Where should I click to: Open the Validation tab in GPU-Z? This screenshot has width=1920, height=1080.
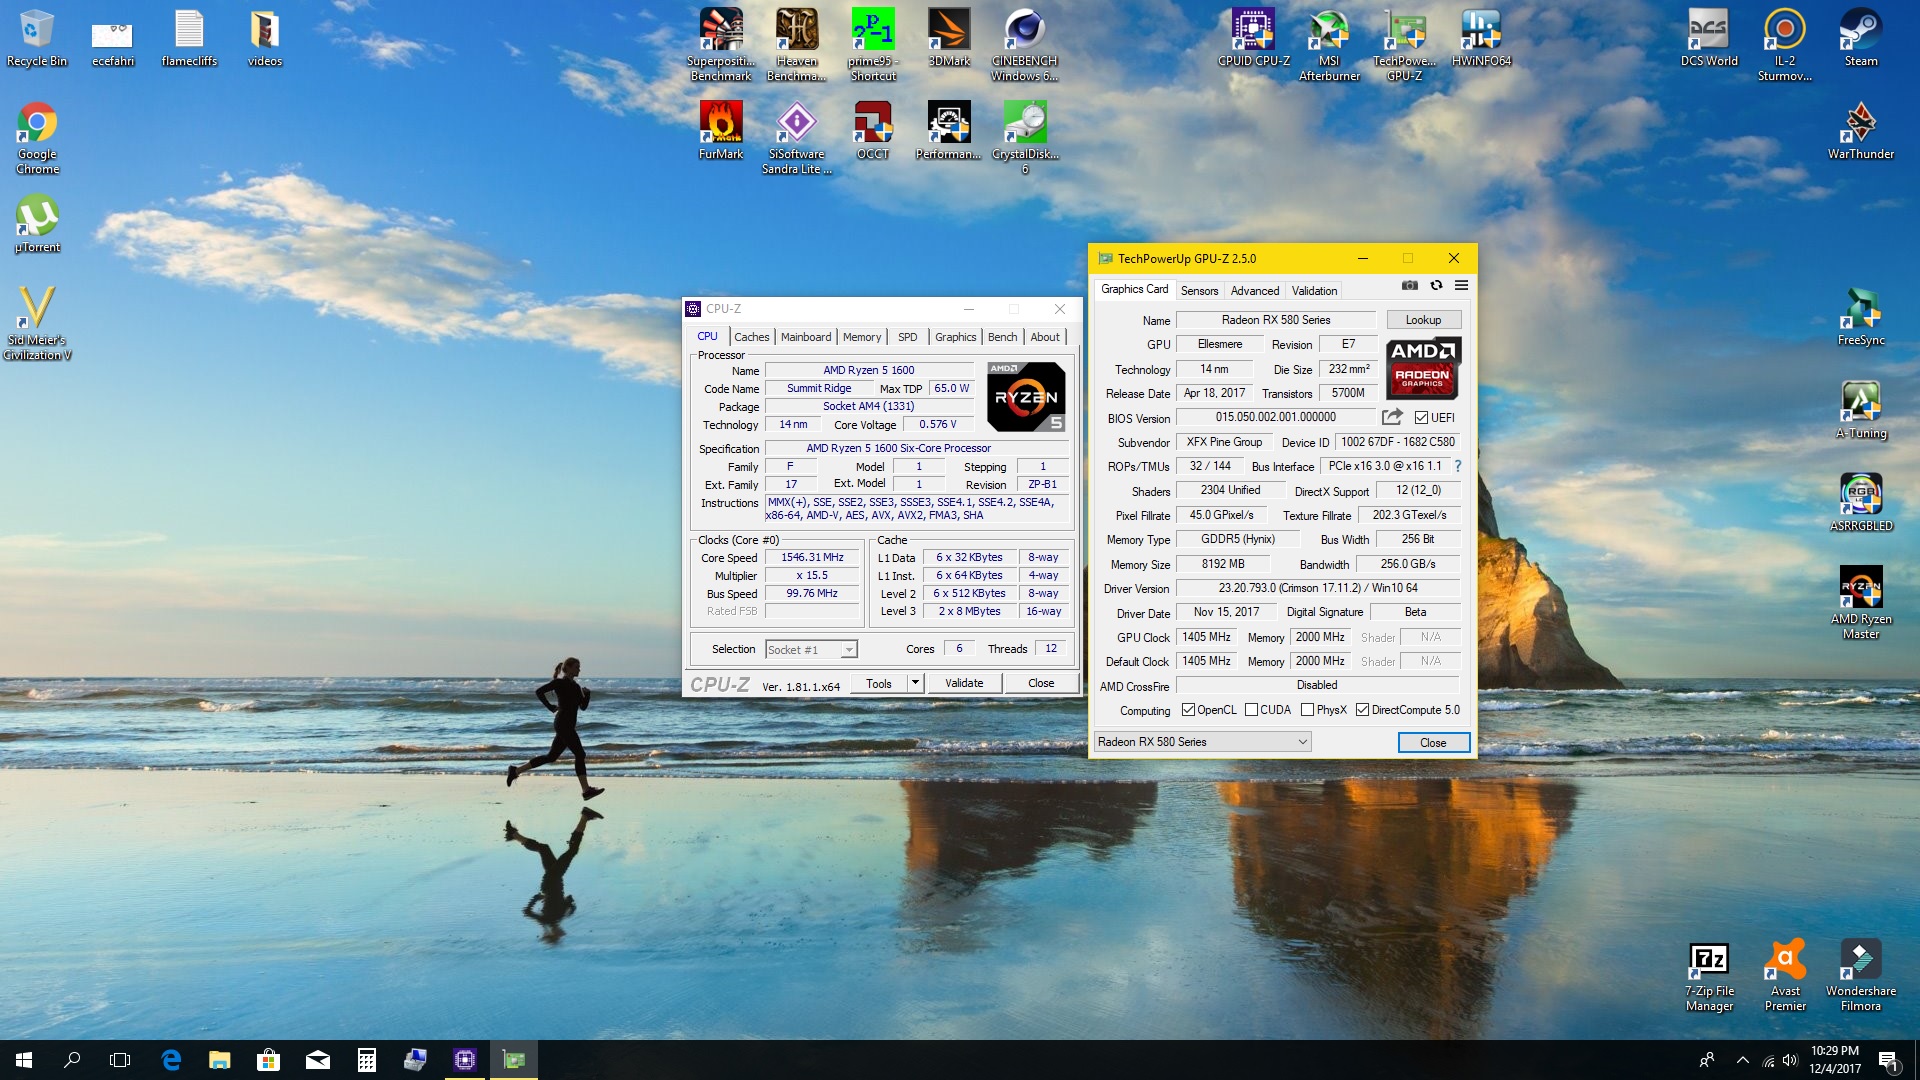coord(1314,291)
